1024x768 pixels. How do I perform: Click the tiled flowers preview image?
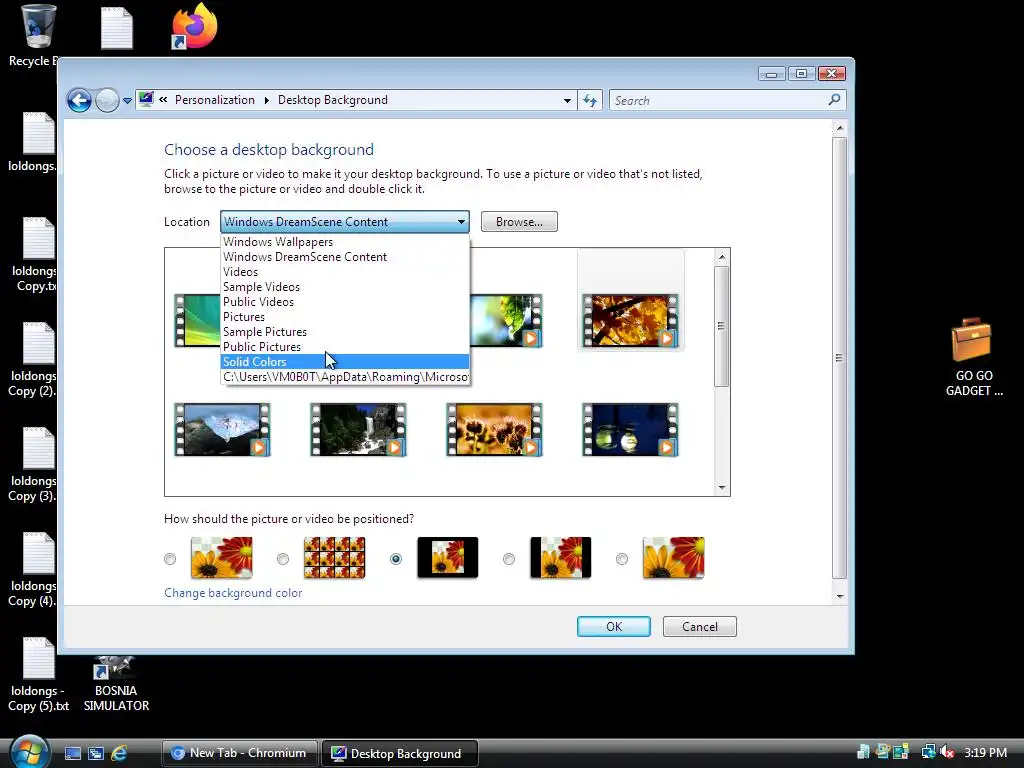pyautogui.click(x=334, y=558)
